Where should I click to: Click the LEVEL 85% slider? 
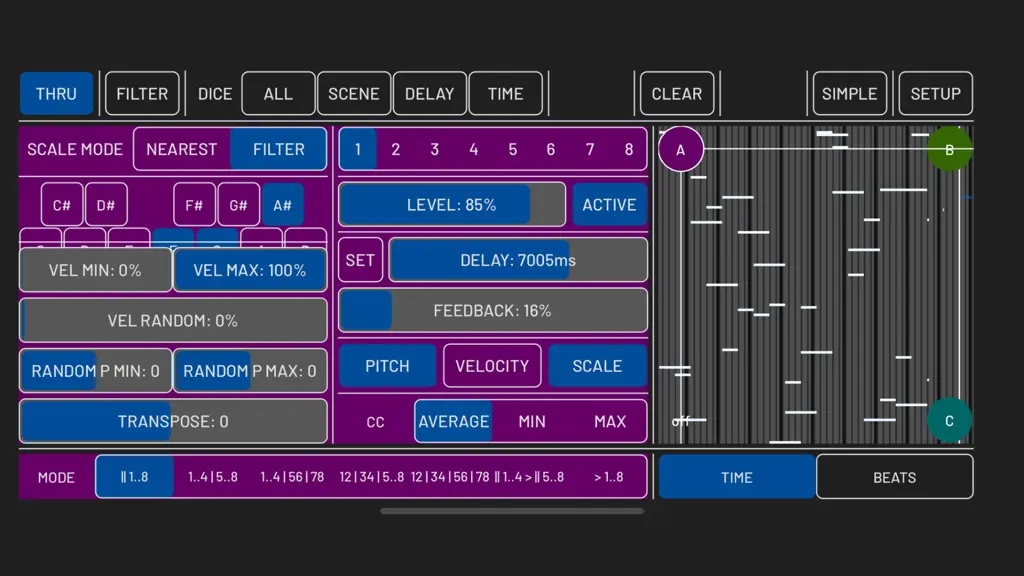[x=452, y=204]
